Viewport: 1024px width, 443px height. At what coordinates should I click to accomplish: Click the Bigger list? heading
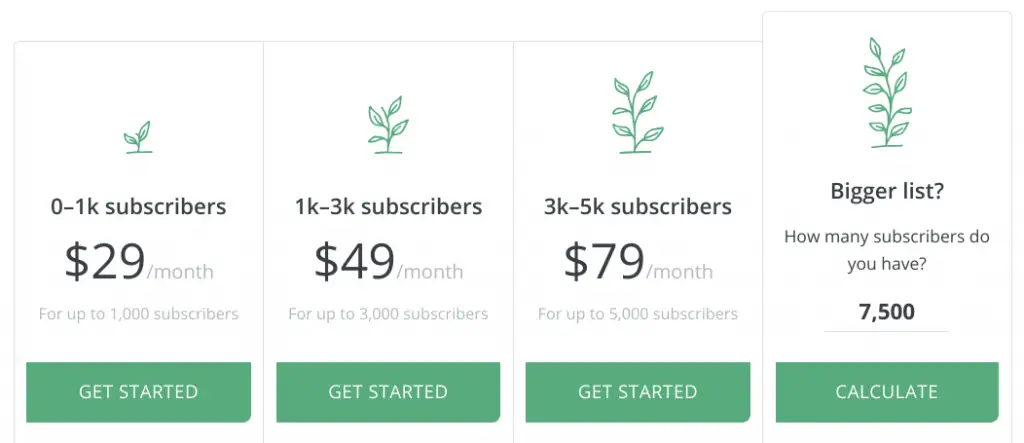887,191
